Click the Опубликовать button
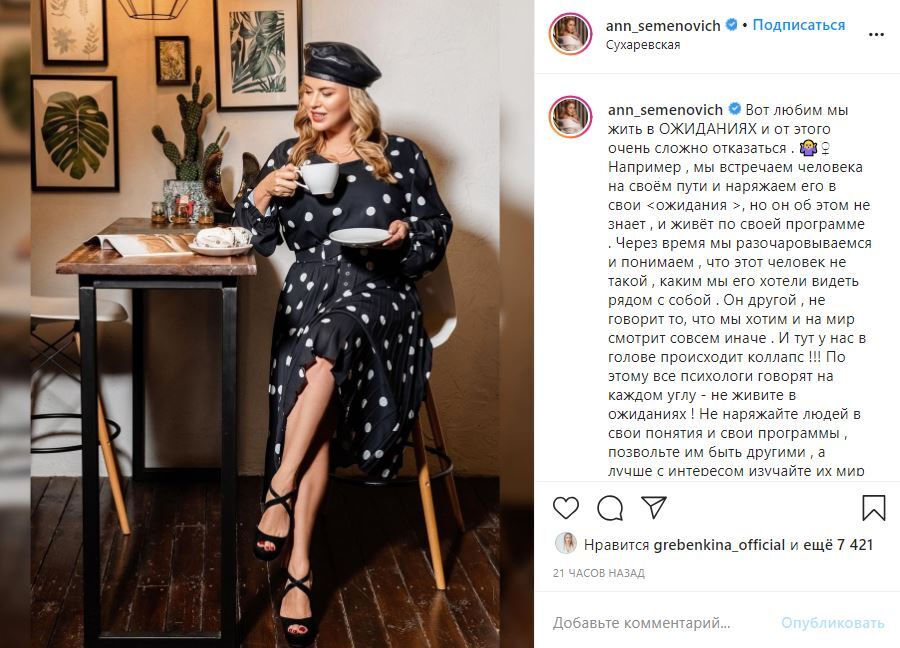 (x=832, y=623)
